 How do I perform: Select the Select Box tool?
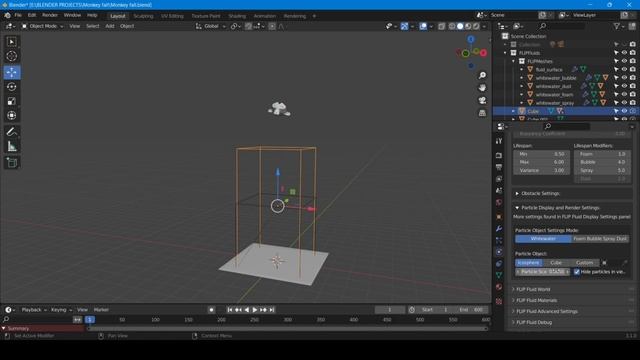coord(12,42)
